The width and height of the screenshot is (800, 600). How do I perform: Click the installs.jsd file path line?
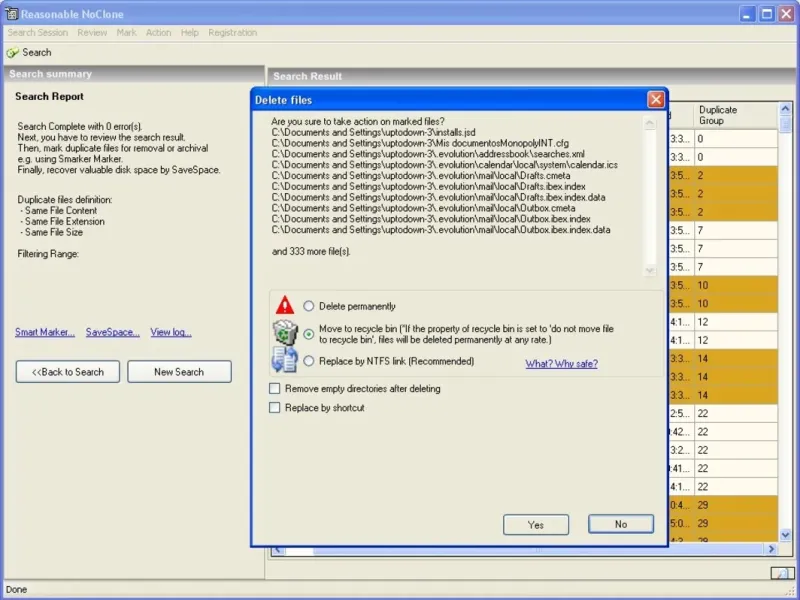tap(373, 132)
